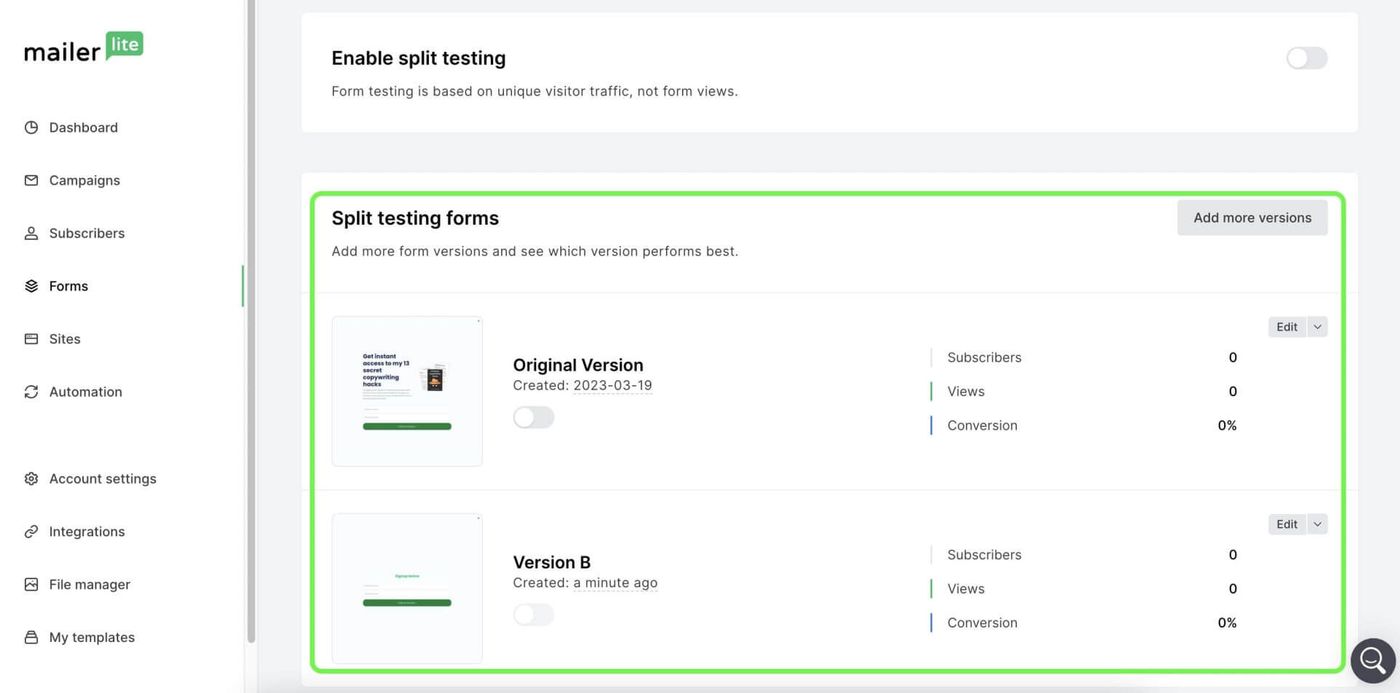Click the My templates icon
Image resolution: width=1400 pixels, height=693 pixels.
pos(31,637)
